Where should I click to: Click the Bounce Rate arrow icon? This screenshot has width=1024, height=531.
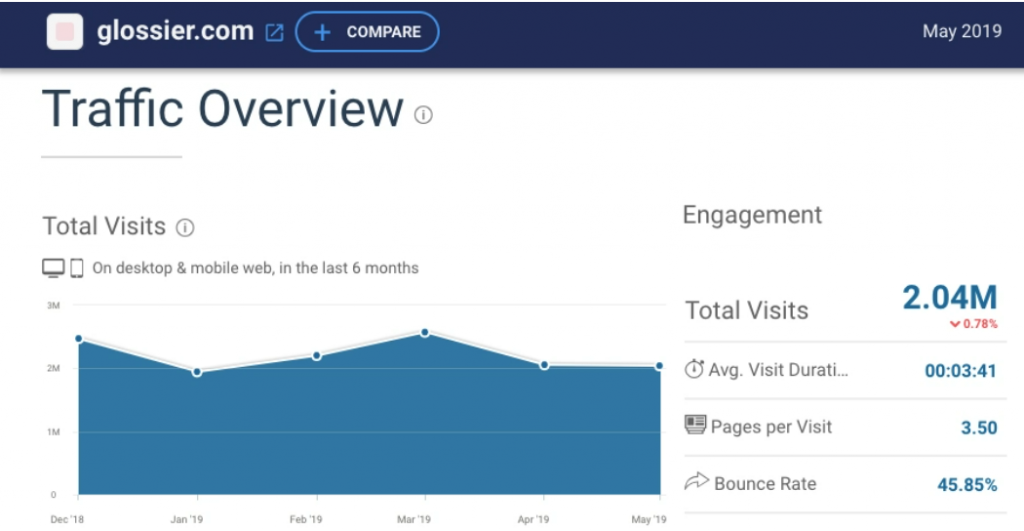point(697,481)
